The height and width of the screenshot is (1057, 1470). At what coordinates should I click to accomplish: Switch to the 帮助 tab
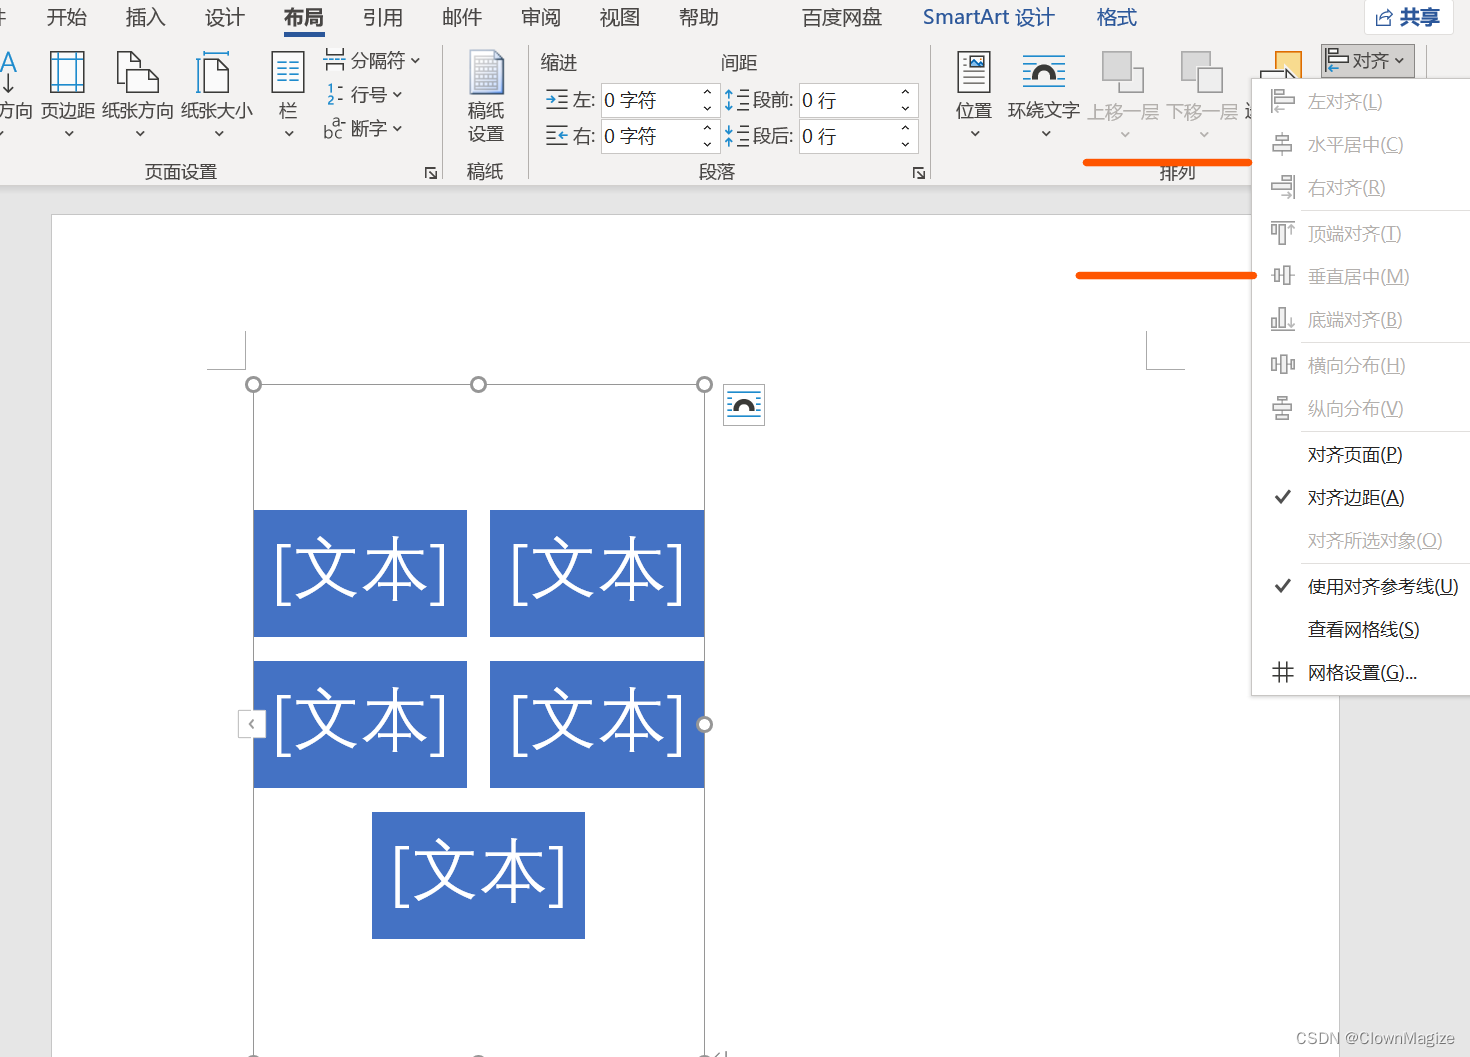point(699,17)
